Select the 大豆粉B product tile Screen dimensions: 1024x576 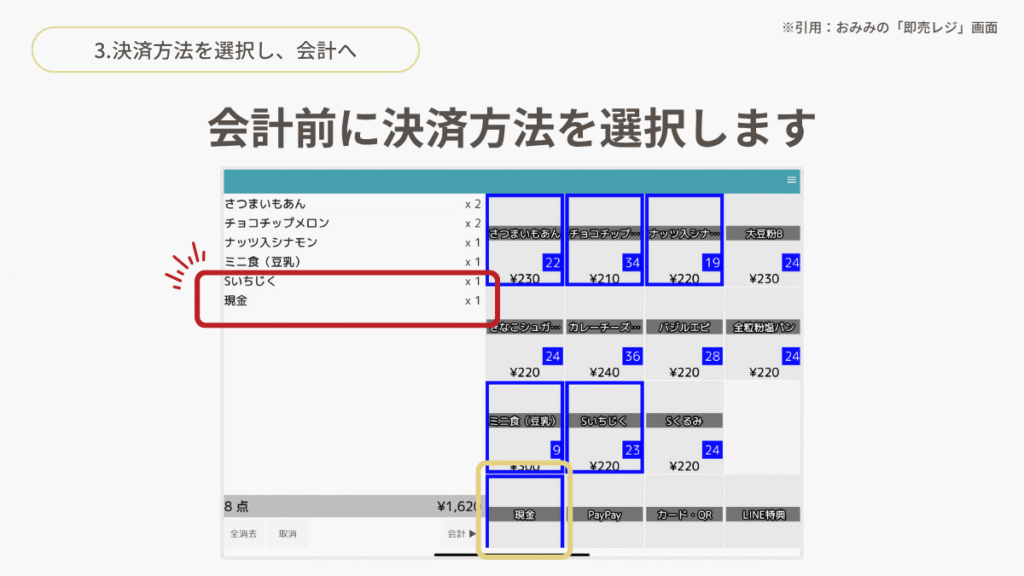coord(764,240)
